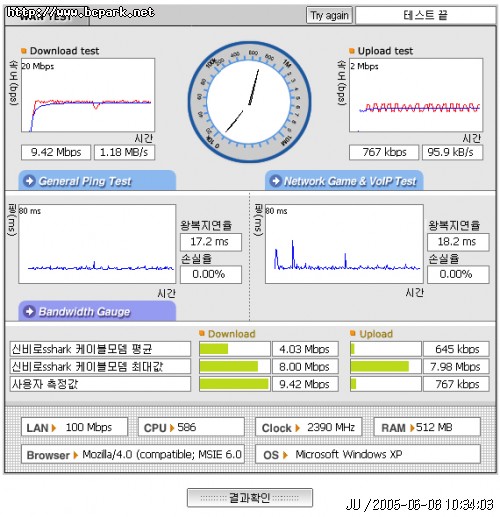Click the orange arrow next to CPU
This screenshot has width=500, height=517.
172,428
